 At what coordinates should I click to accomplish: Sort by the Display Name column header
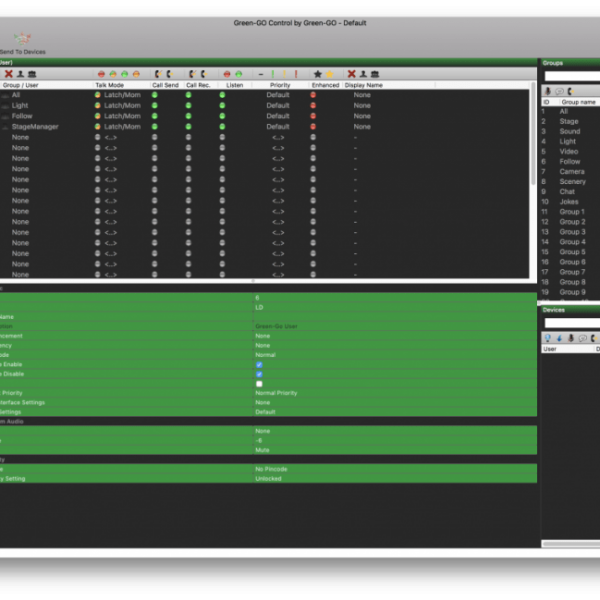tap(364, 85)
